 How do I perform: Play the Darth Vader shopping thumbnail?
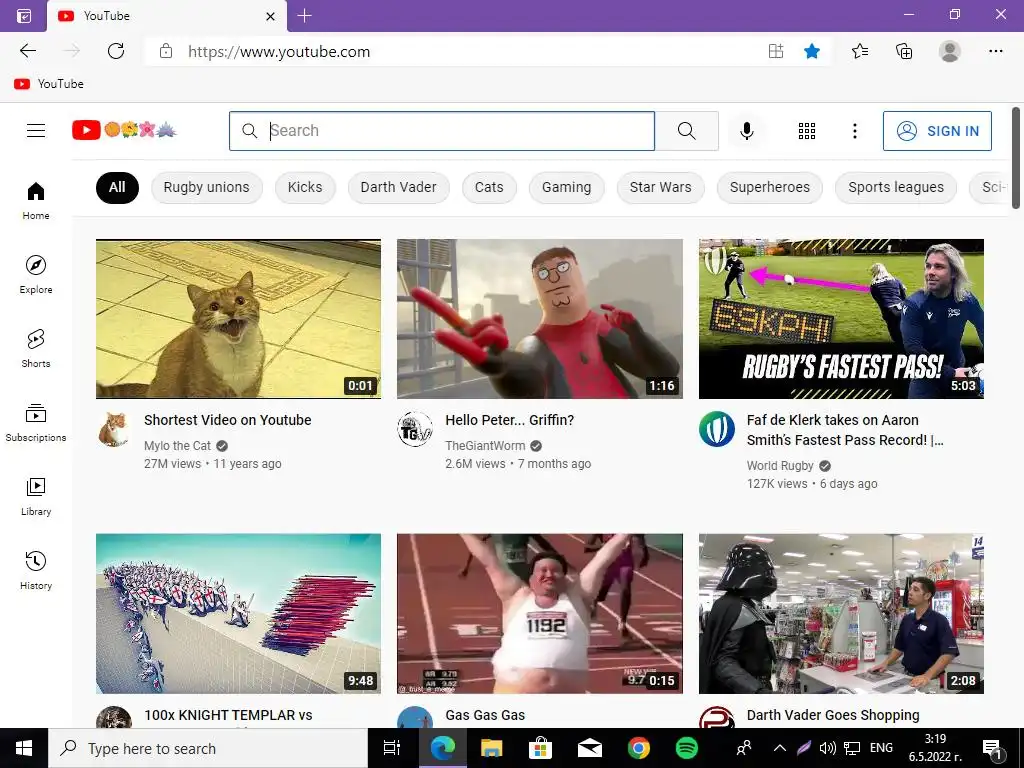(x=841, y=613)
